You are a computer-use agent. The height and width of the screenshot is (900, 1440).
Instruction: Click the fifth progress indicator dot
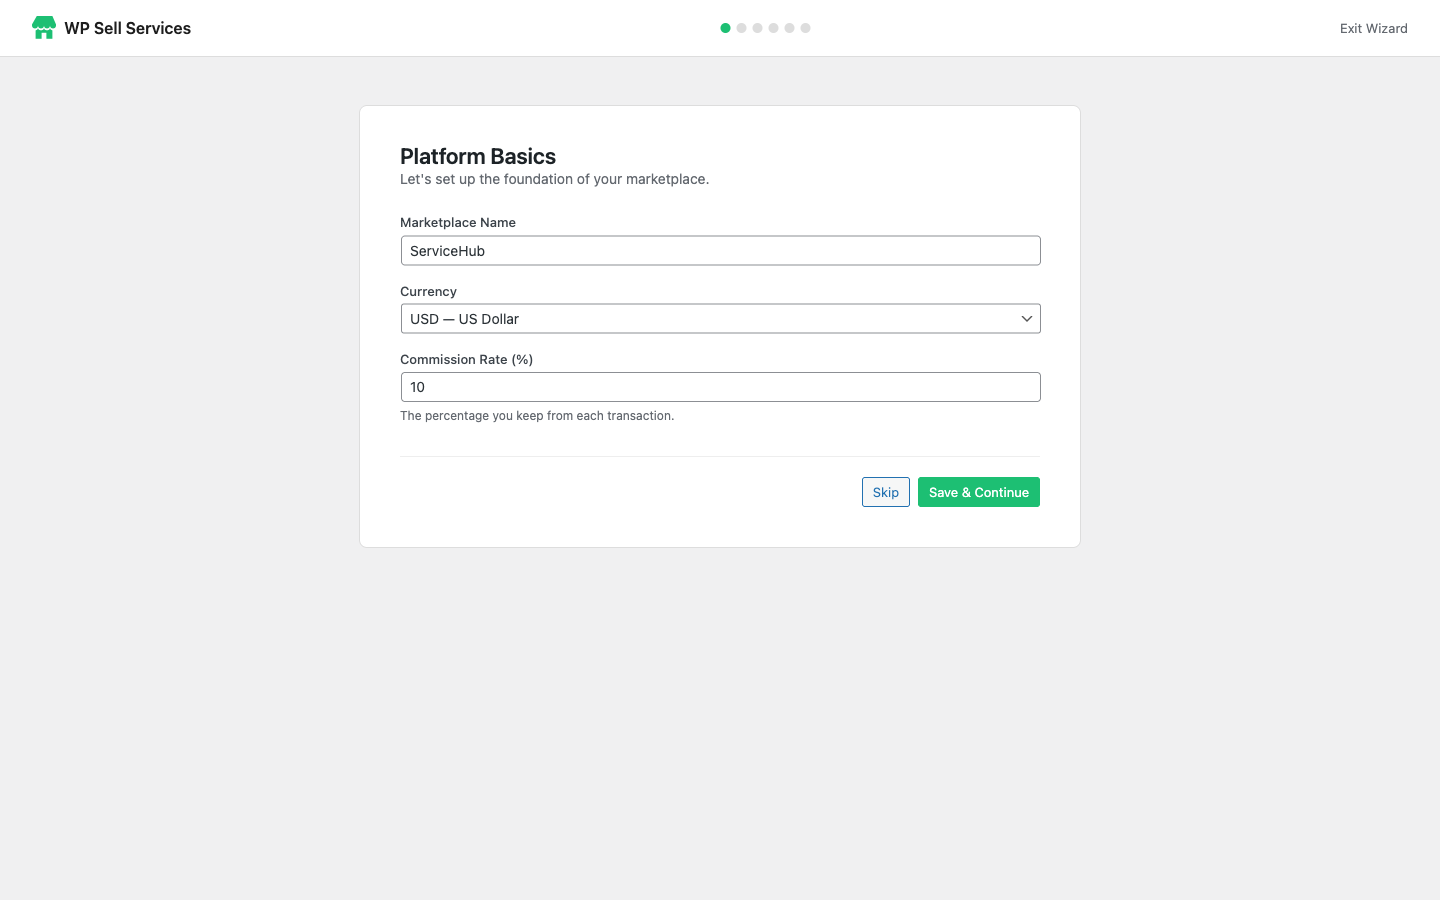[789, 28]
